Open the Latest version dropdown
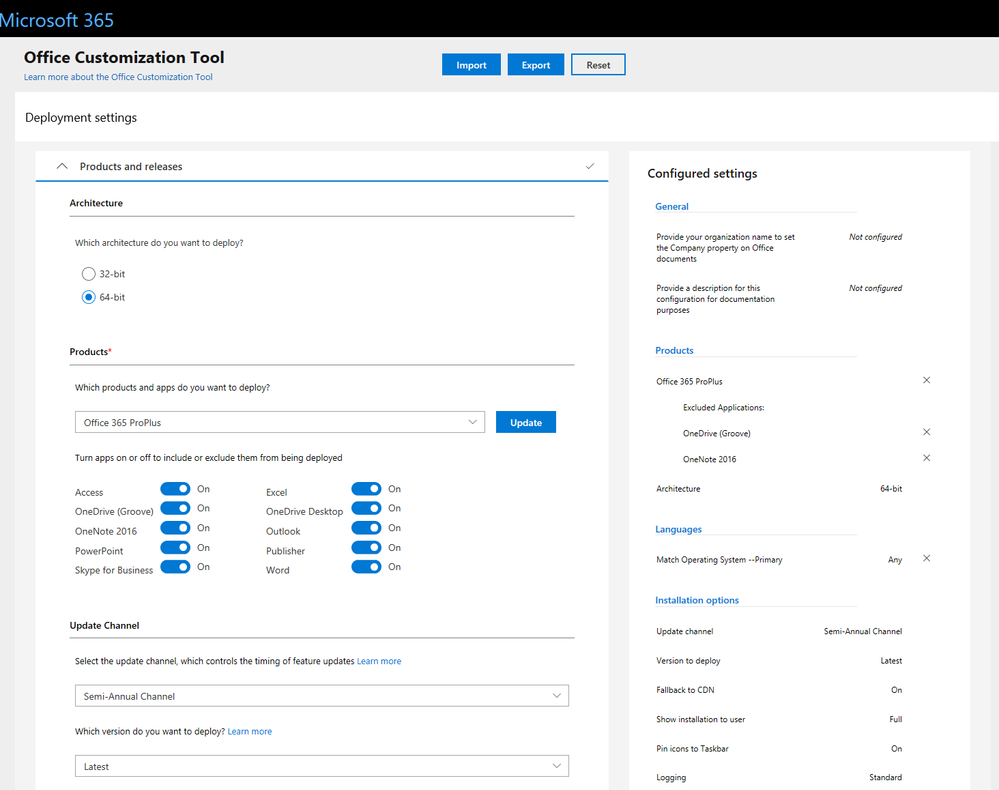 [322, 766]
